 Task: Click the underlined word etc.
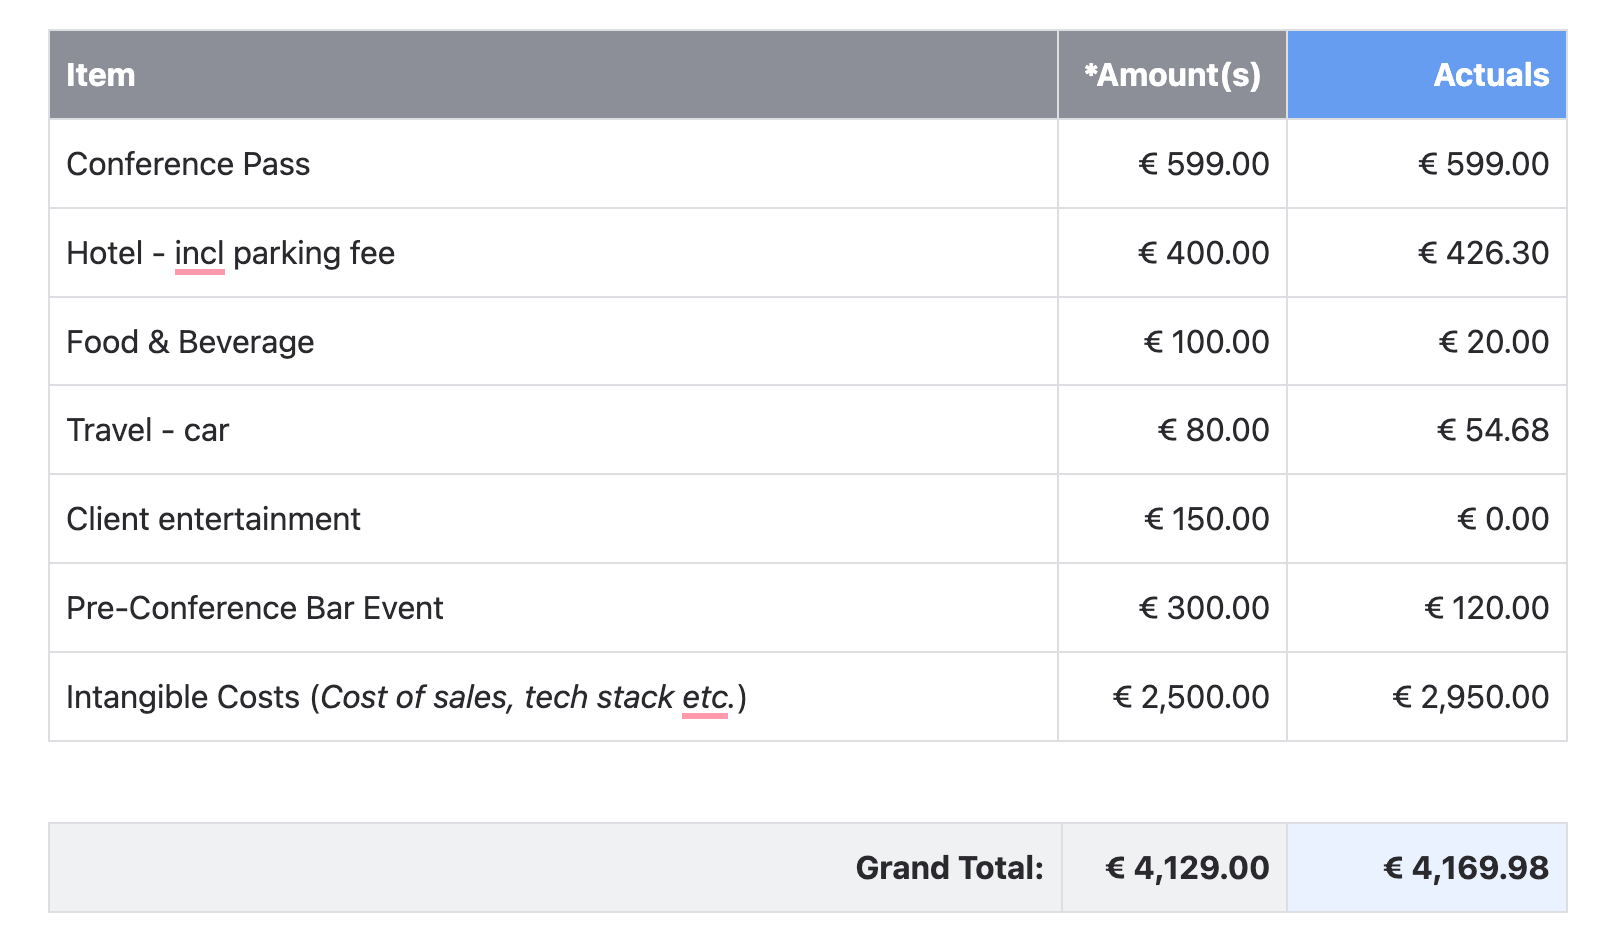[705, 697]
